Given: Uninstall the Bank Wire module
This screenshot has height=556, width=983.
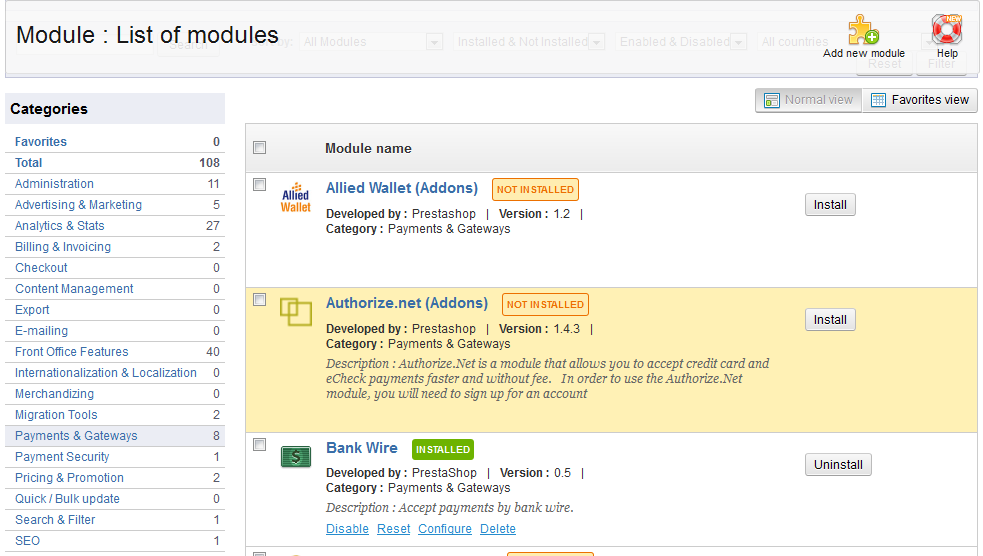Looking at the screenshot, I should pos(838,464).
